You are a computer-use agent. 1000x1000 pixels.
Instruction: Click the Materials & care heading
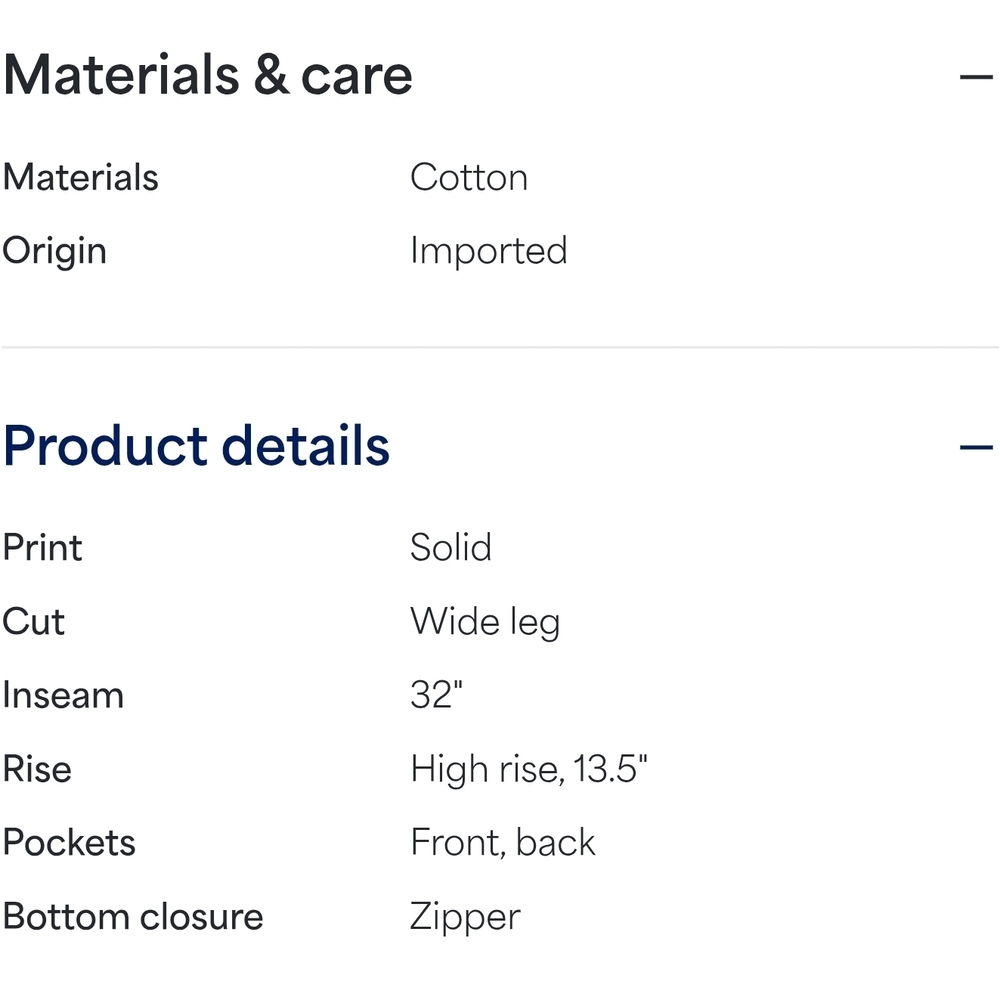(x=208, y=76)
